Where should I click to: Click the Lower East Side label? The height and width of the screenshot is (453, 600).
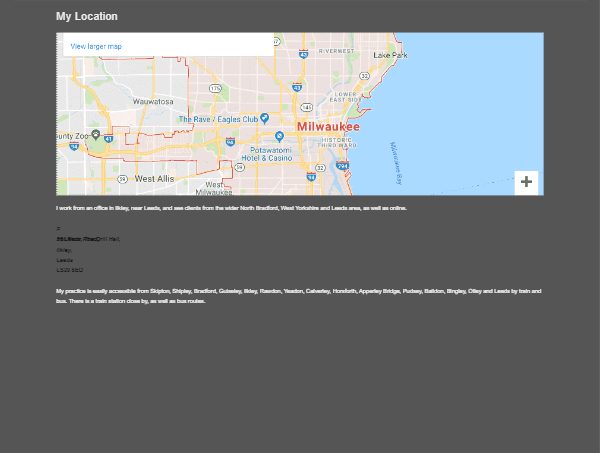tap(346, 97)
